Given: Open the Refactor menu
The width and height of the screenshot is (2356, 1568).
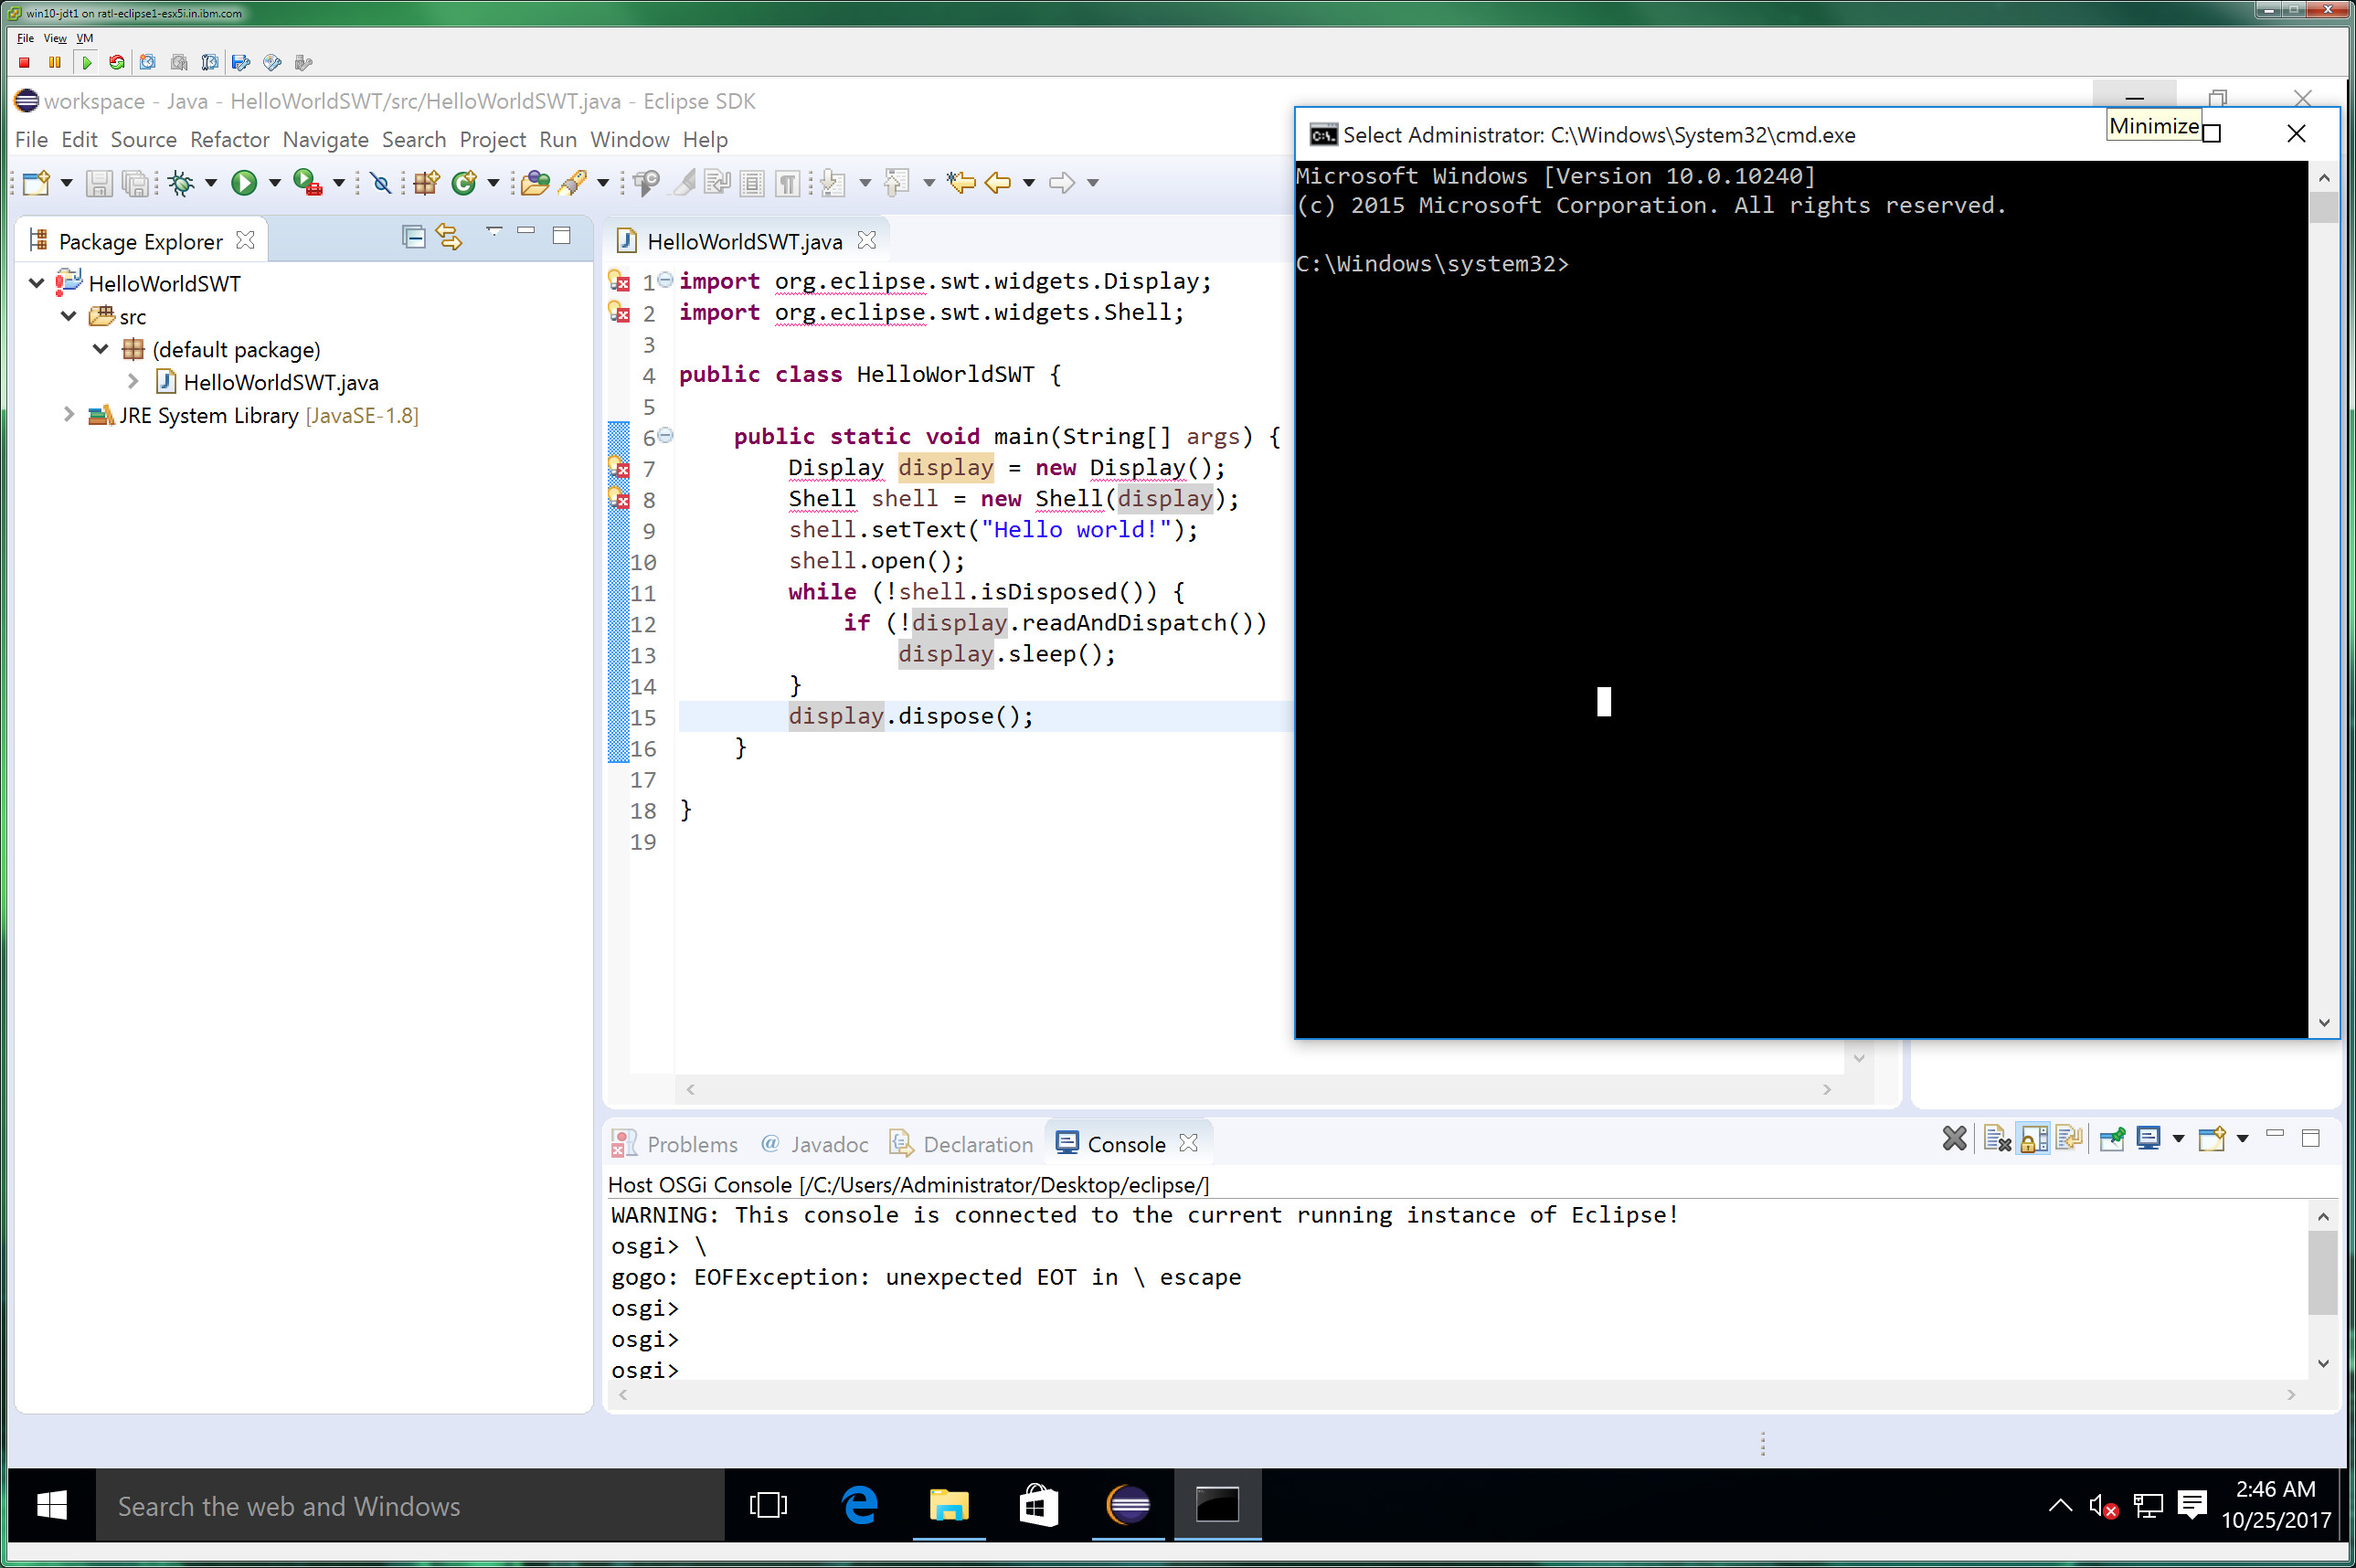Looking at the screenshot, I should [x=230, y=140].
